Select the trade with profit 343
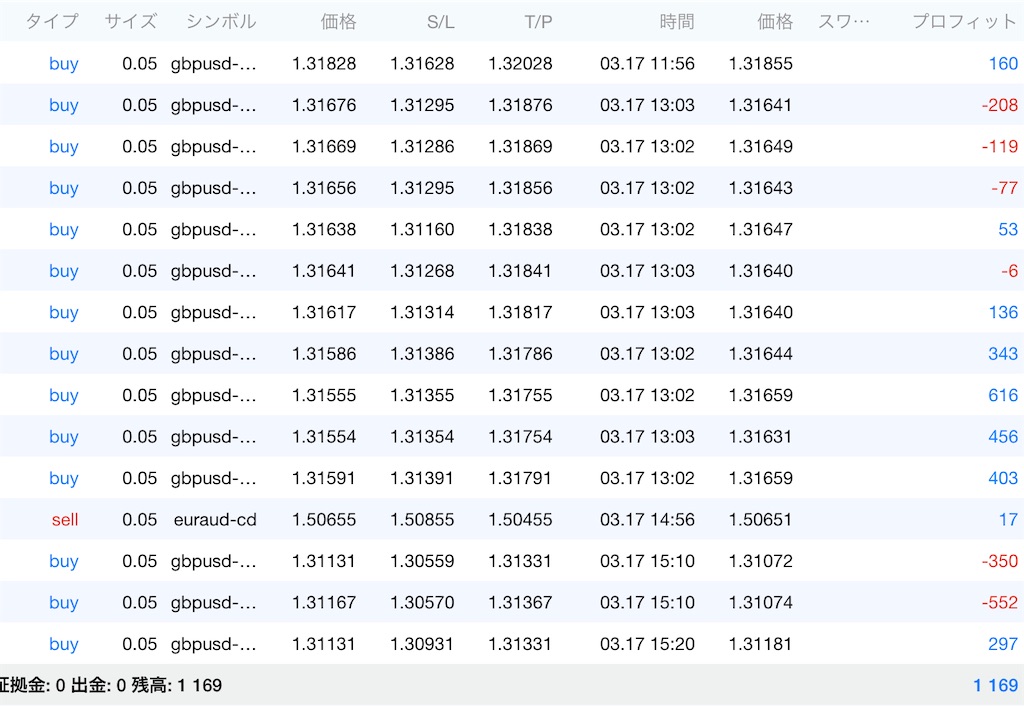Screen dimensions: 1024x706 (x=512, y=353)
